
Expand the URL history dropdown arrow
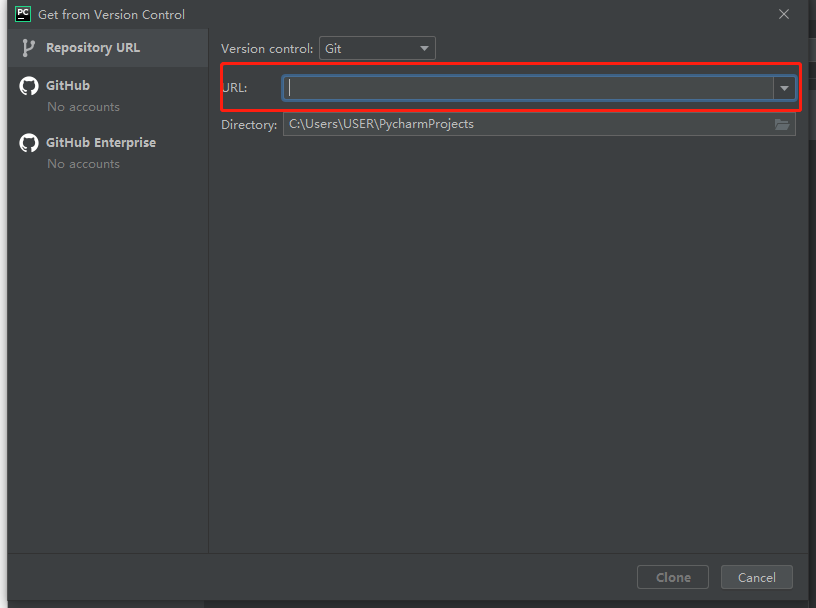[784, 88]
